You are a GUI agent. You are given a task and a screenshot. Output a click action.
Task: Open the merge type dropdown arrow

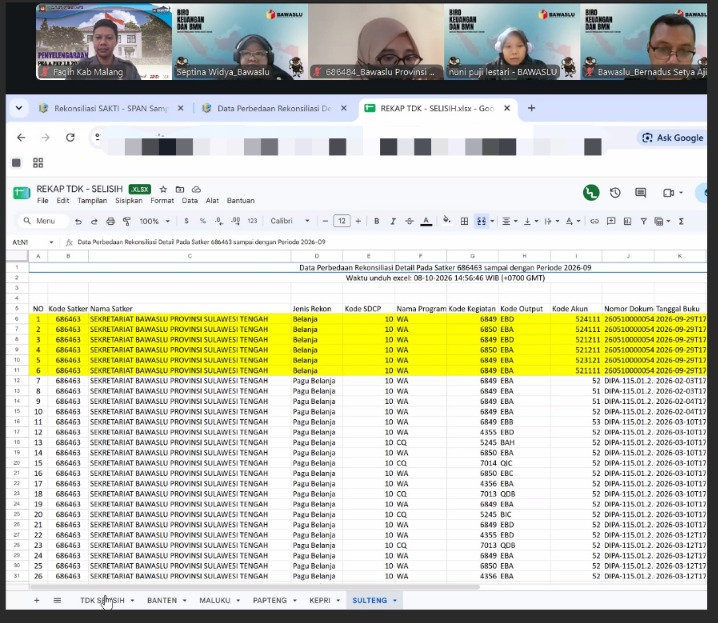coord(492,221)
